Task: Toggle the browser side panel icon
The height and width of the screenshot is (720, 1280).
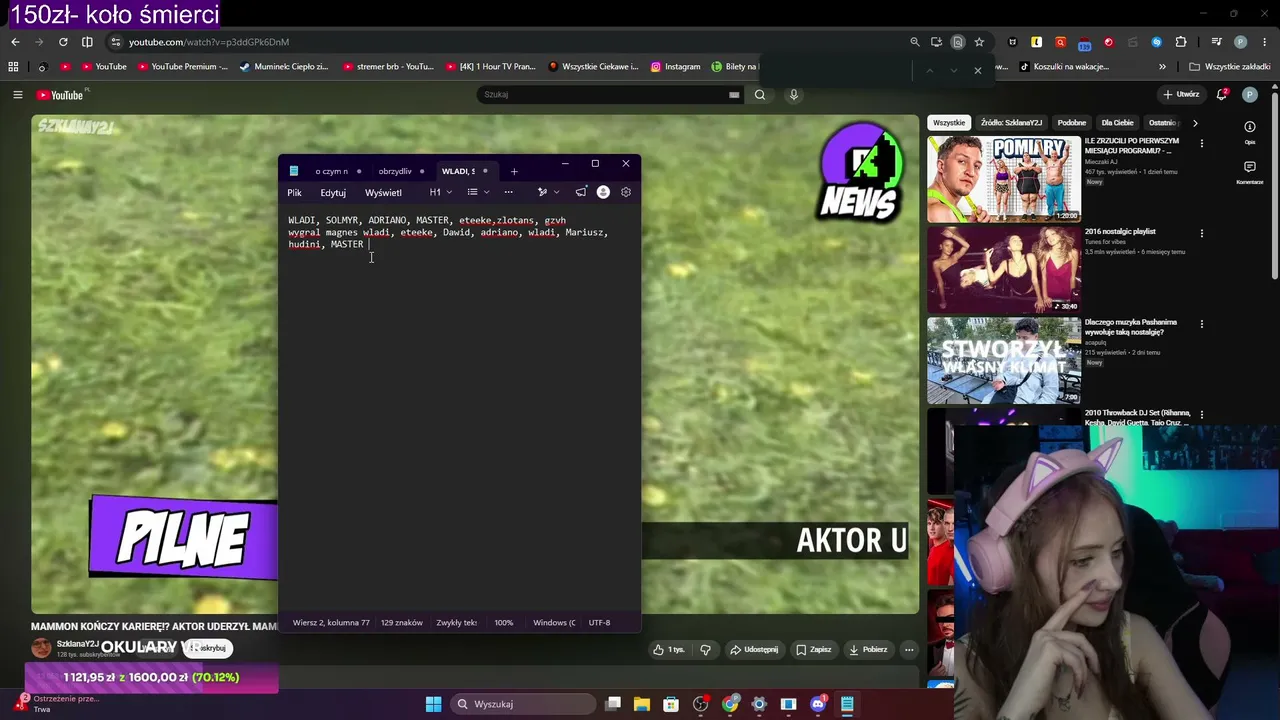Action: (87, 42)
